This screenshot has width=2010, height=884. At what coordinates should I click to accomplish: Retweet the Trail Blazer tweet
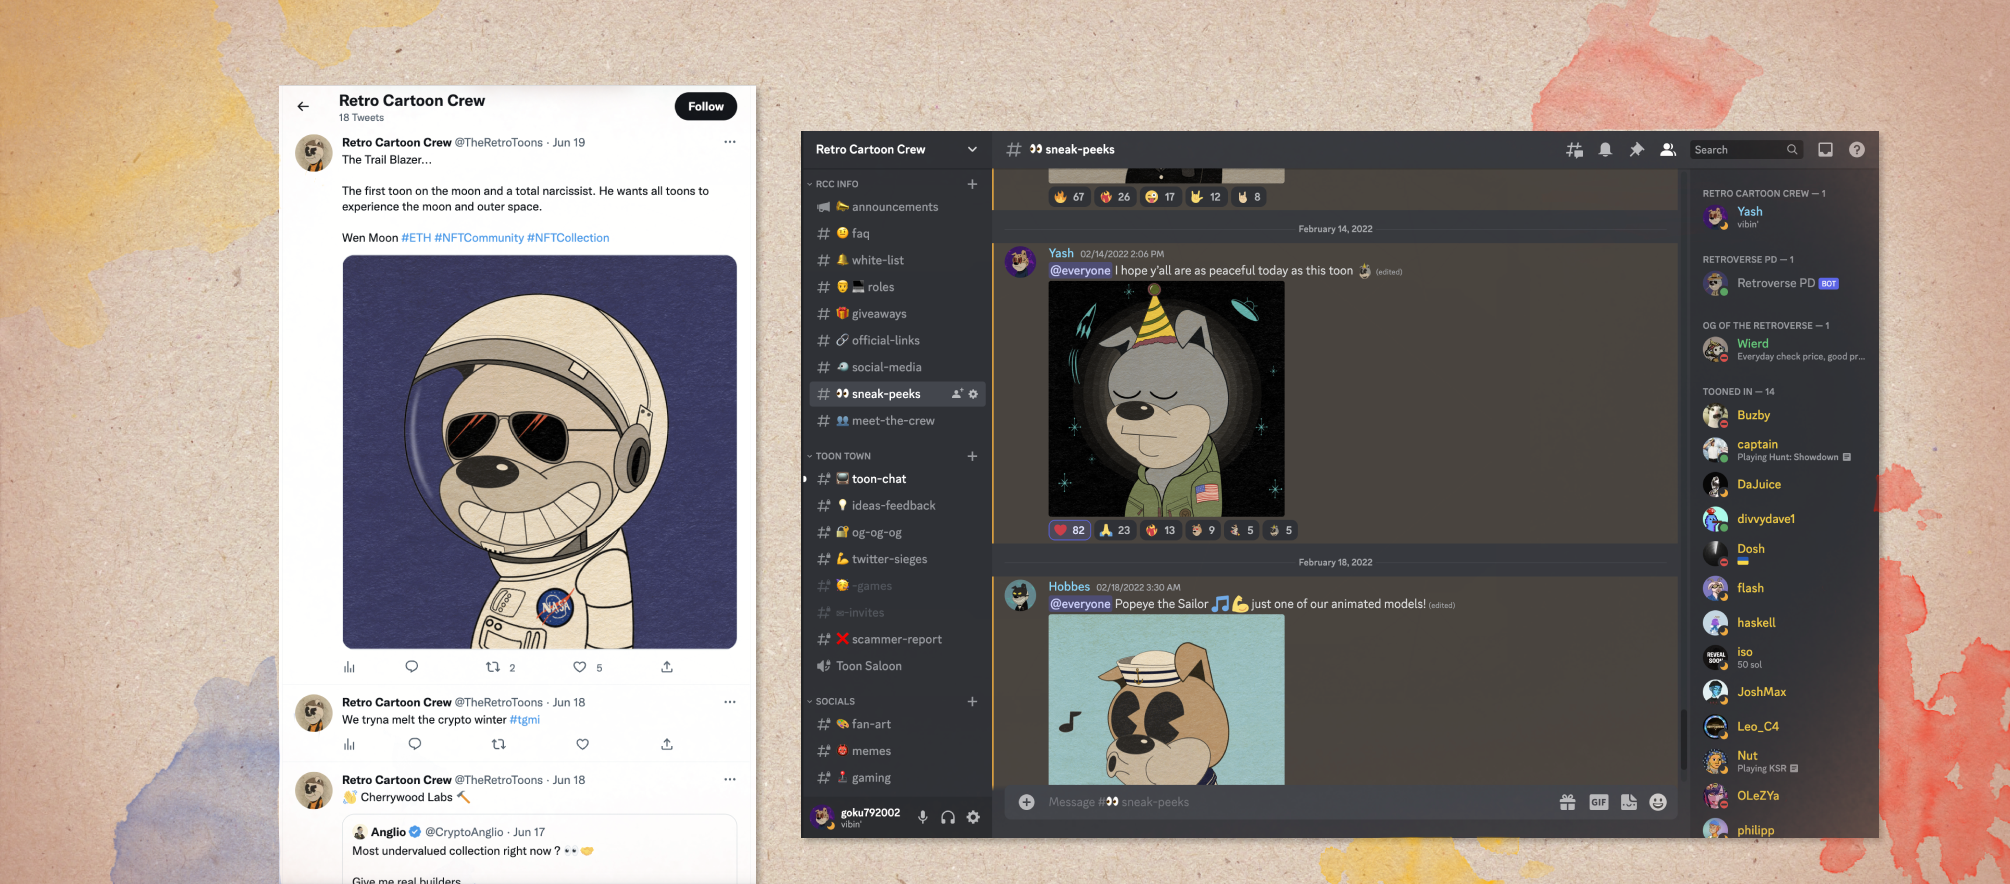[492, 667]
